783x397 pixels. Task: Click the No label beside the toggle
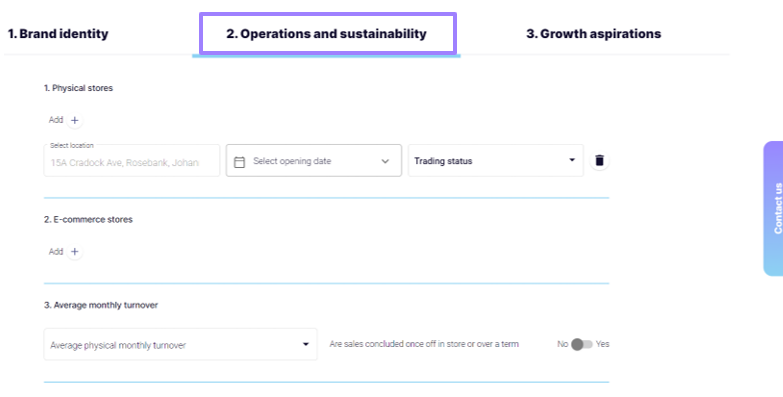pyautogui.click(x=562, y=344)
